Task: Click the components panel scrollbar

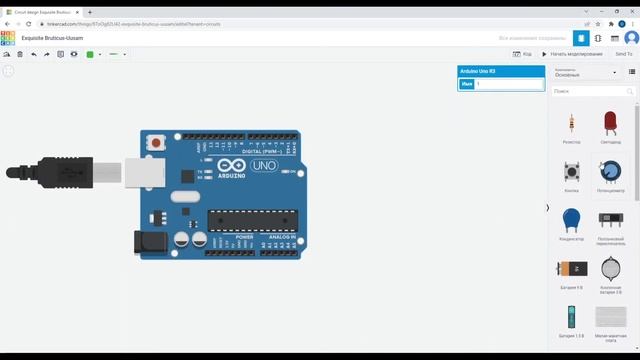Action: click(637, 153)
